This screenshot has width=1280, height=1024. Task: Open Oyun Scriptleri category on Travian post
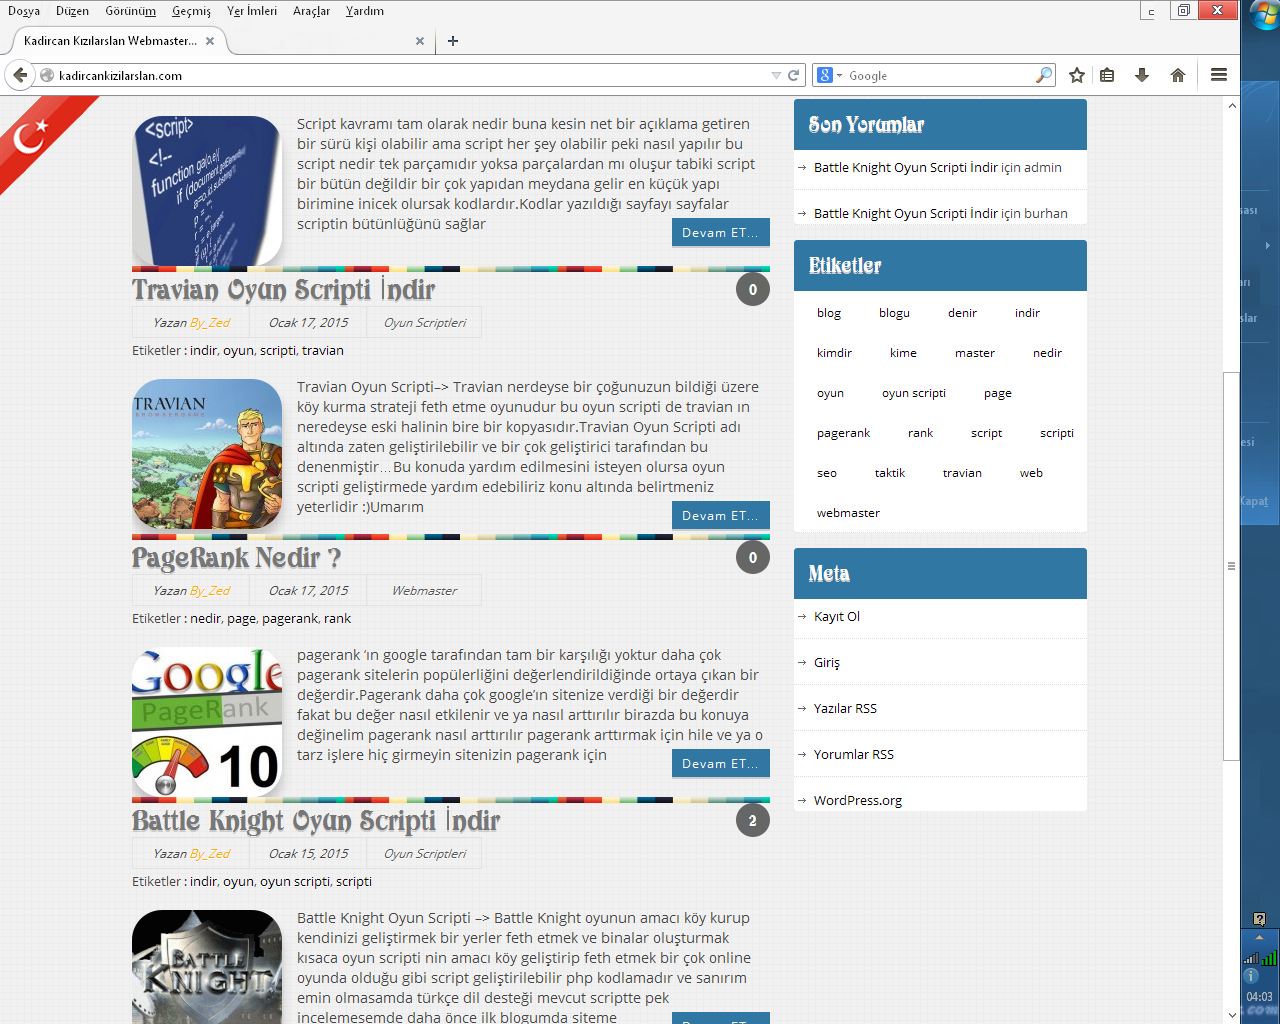(x=425, y=323)
